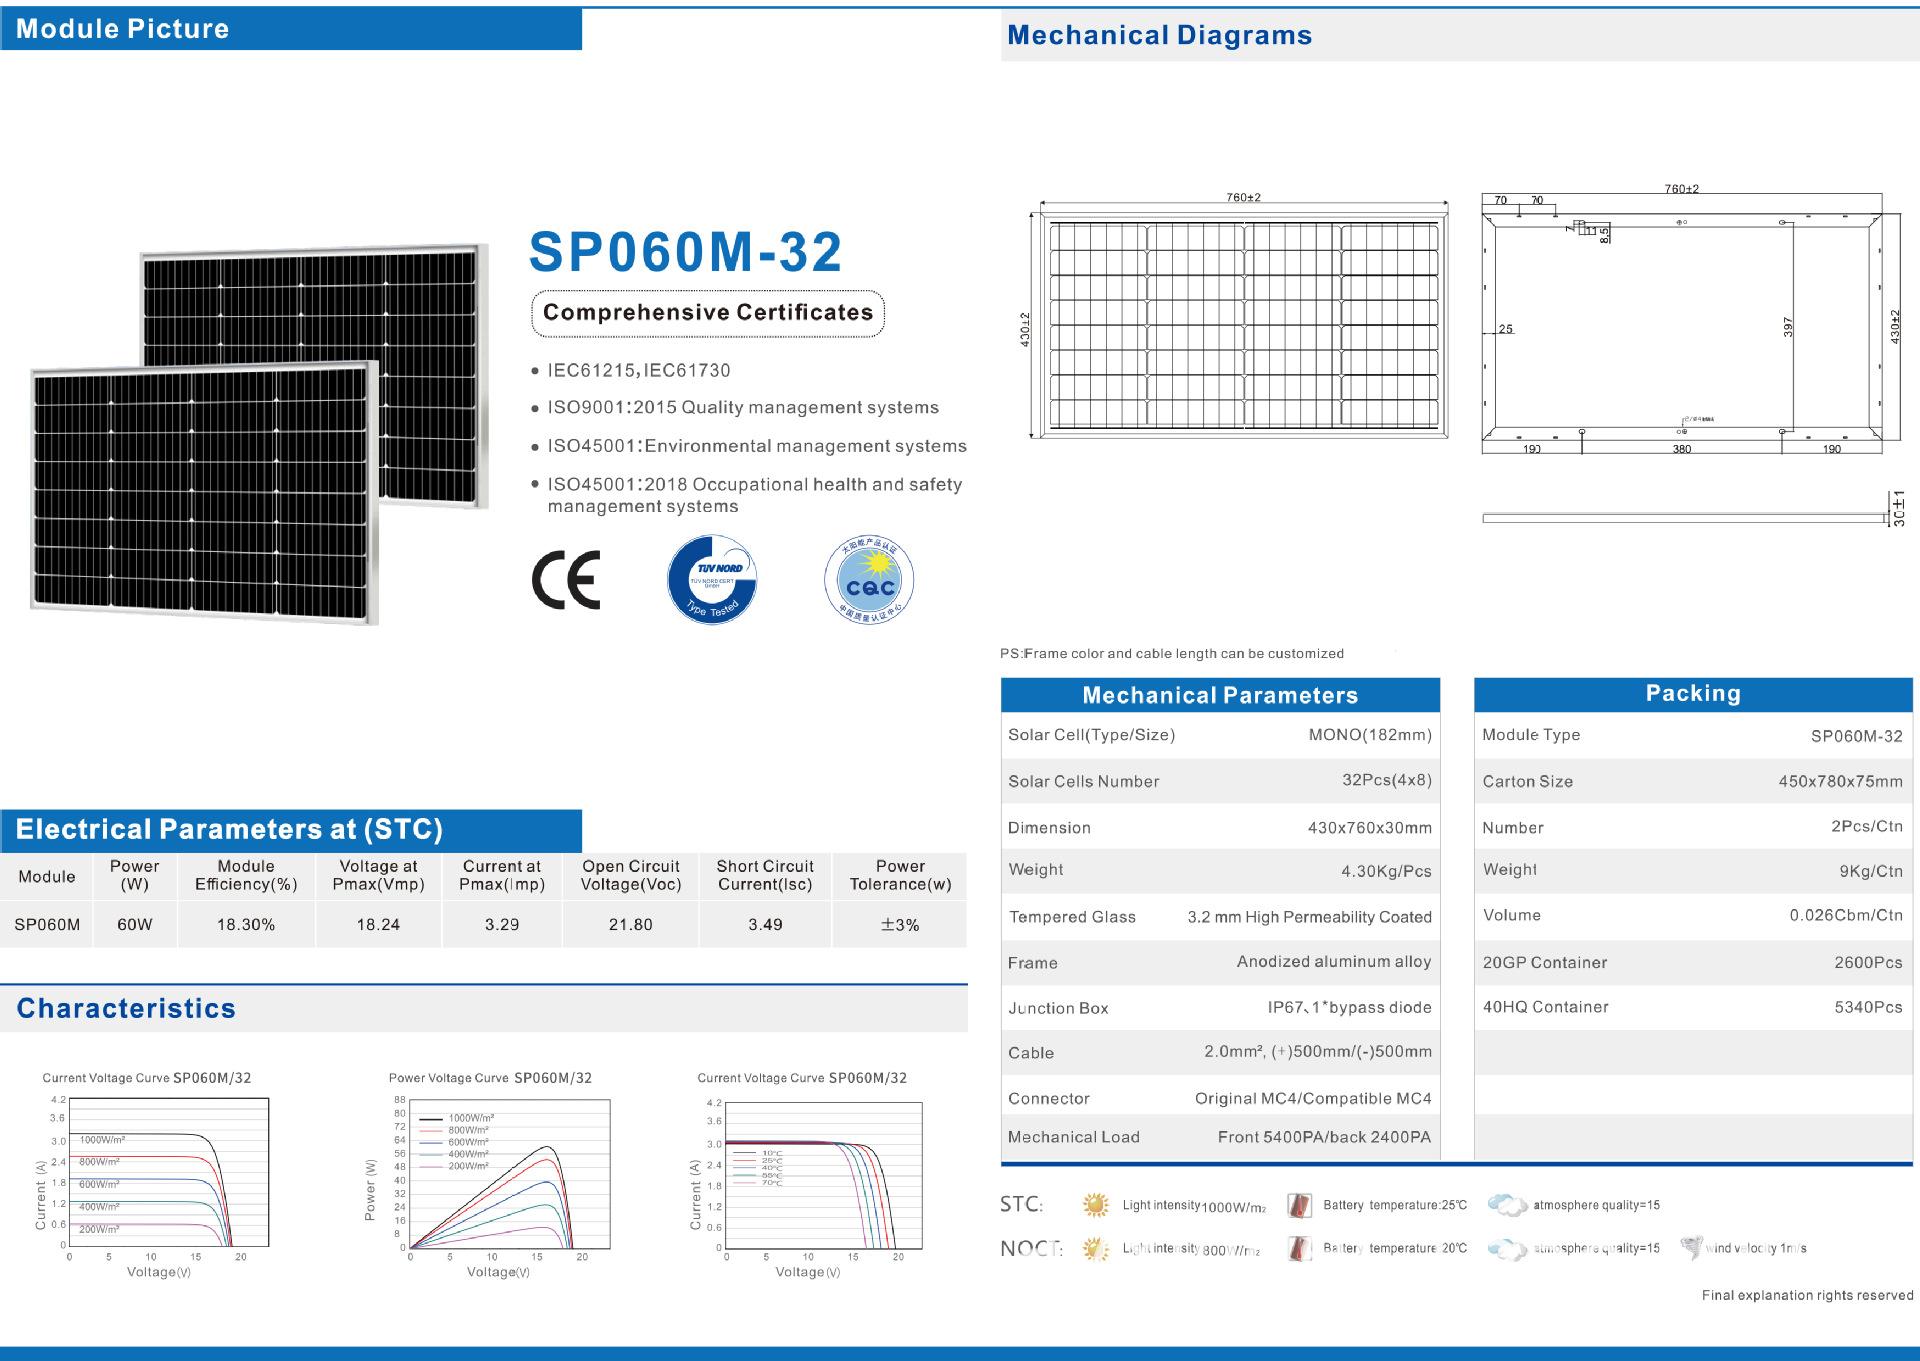Click the NOCT battery temperature icon
The height and width of the screenshot is (1361, 1920).
pyautogui.click(x=1299, y=1248)
